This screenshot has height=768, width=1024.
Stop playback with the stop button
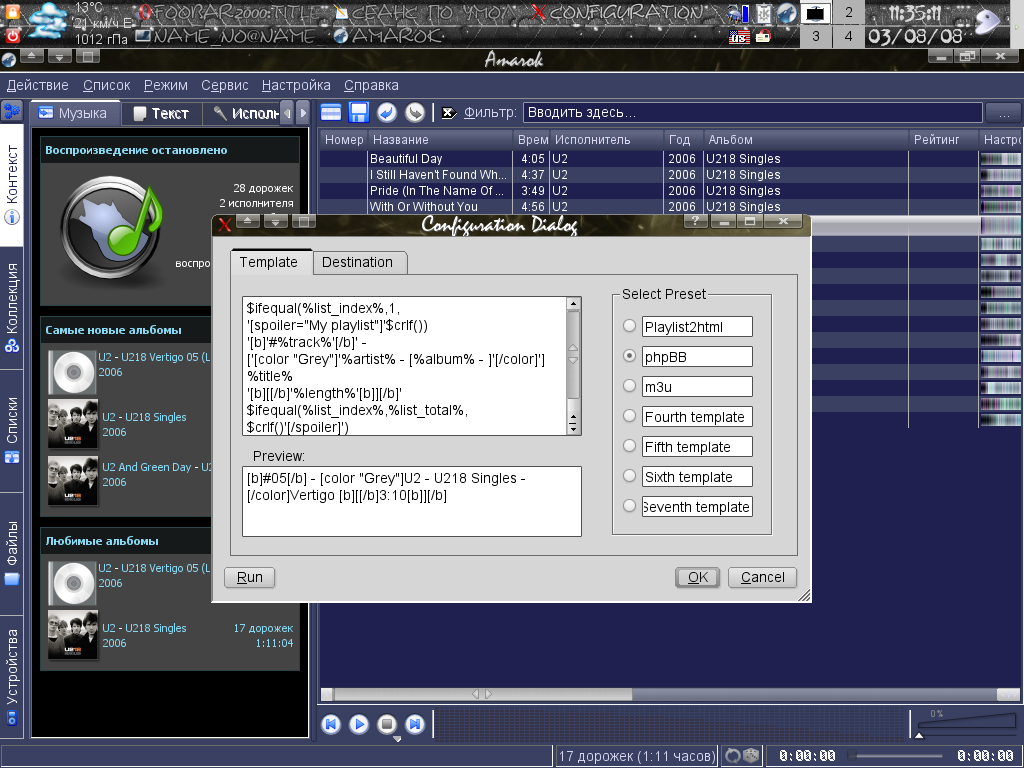387,724
